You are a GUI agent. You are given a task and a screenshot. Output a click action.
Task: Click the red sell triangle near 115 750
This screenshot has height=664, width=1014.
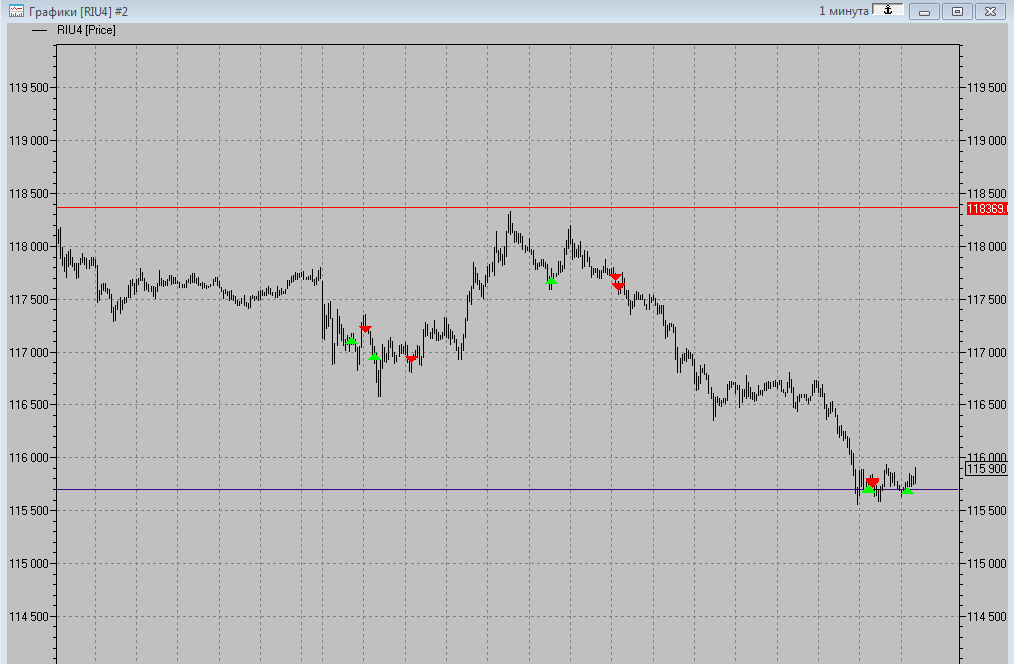coord(872,482)
